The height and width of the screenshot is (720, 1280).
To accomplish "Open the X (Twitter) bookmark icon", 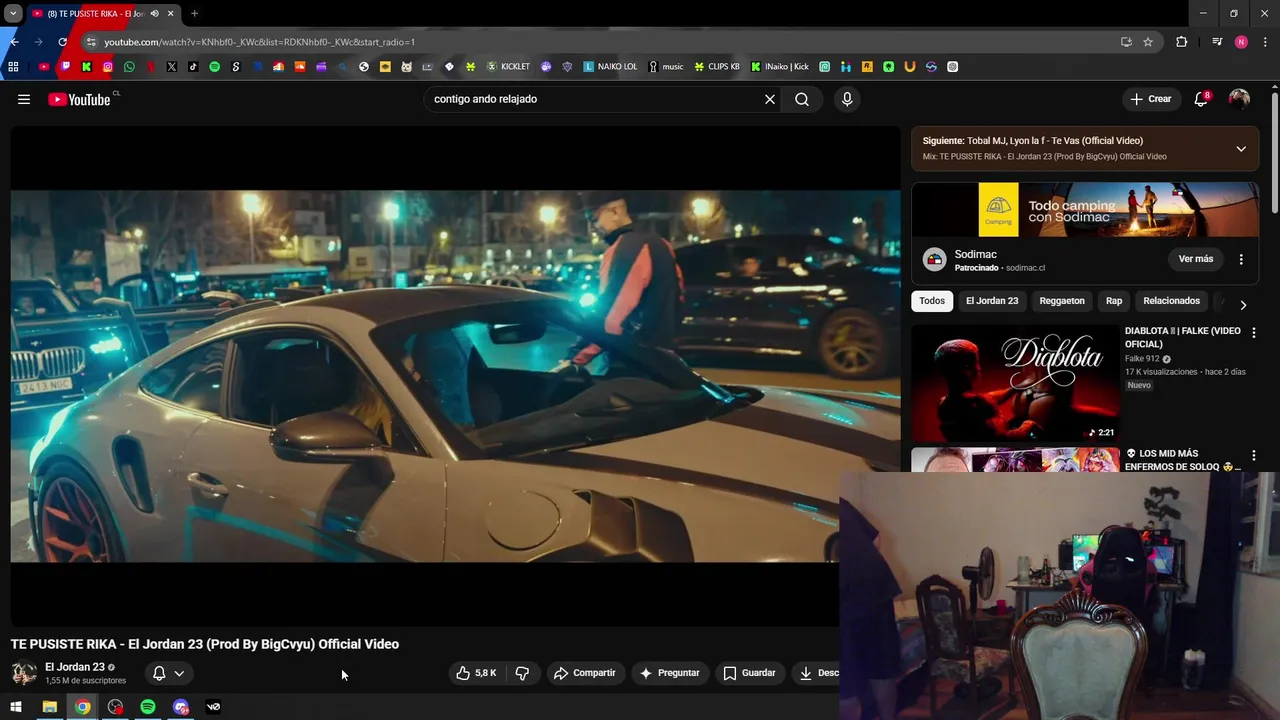I will coord(172,67).
